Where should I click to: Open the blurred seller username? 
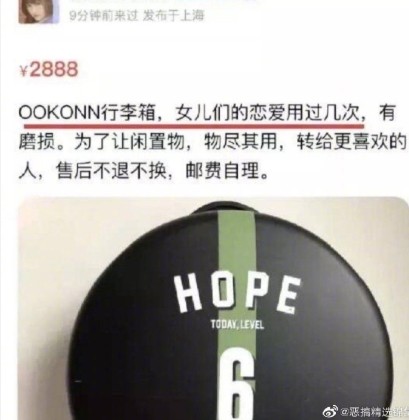pos(163,1)
